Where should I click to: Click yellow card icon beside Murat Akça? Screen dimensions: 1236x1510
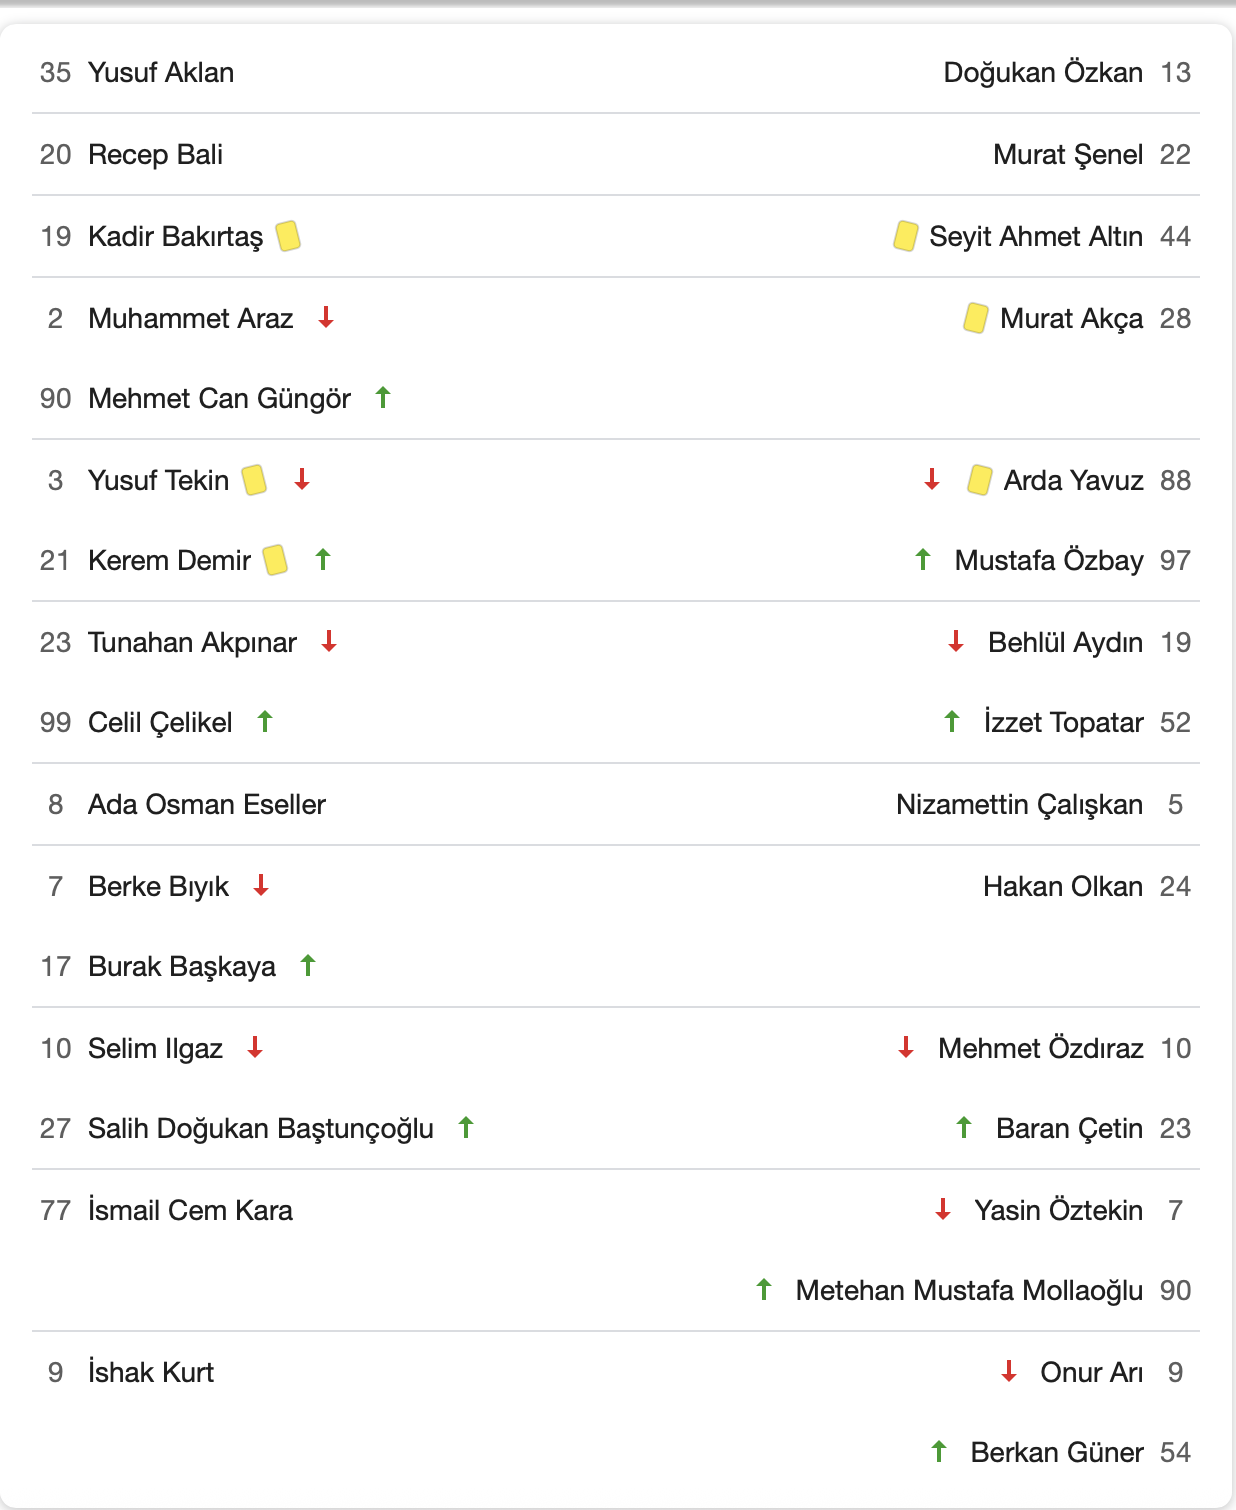(x=976, y=318)
